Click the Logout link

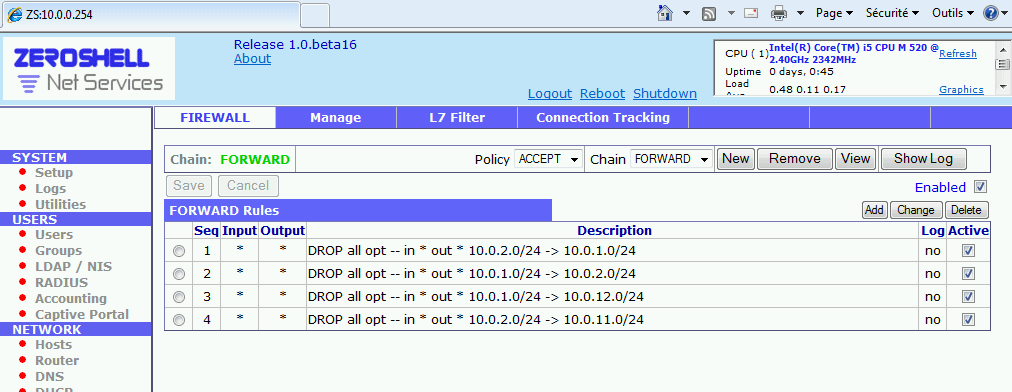550,94
